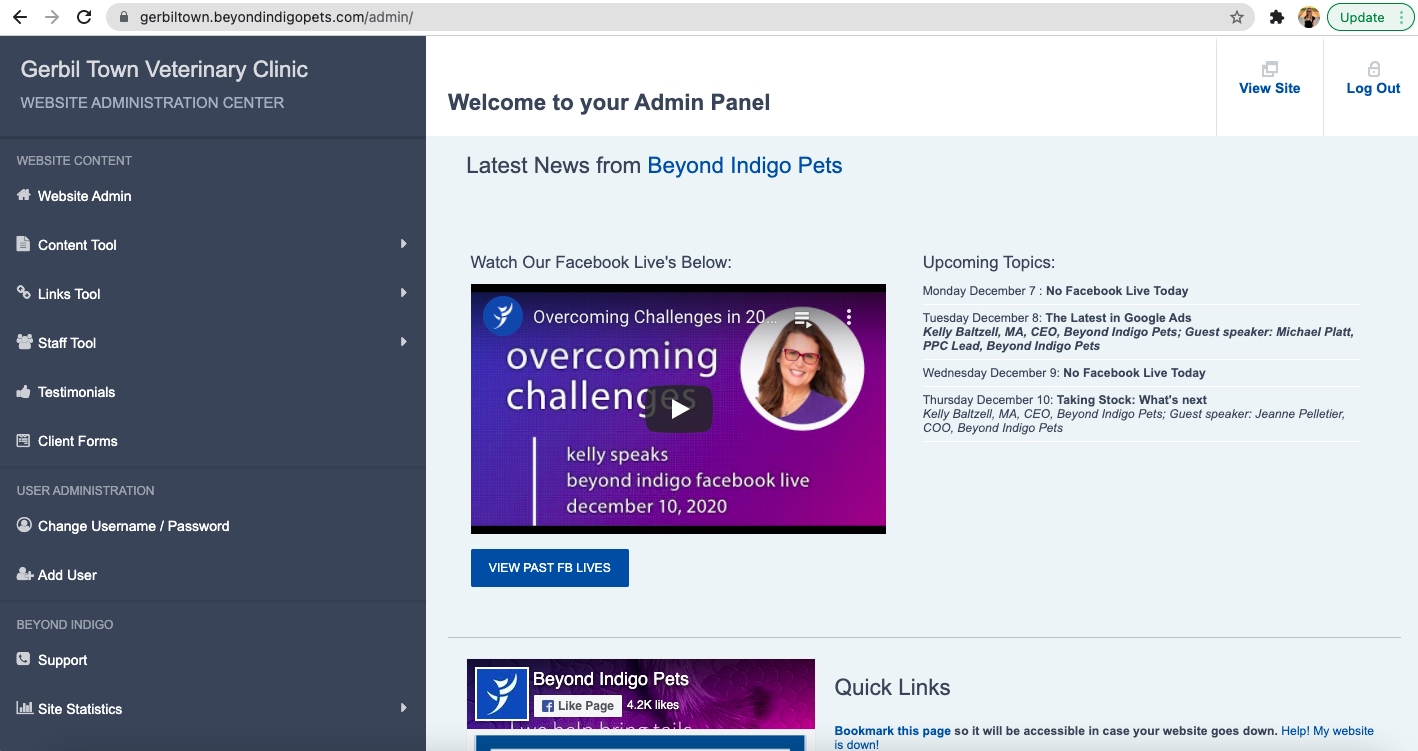
Task: Expand the Links Tool submenu arrow
Action: click(x=404, y=292)
